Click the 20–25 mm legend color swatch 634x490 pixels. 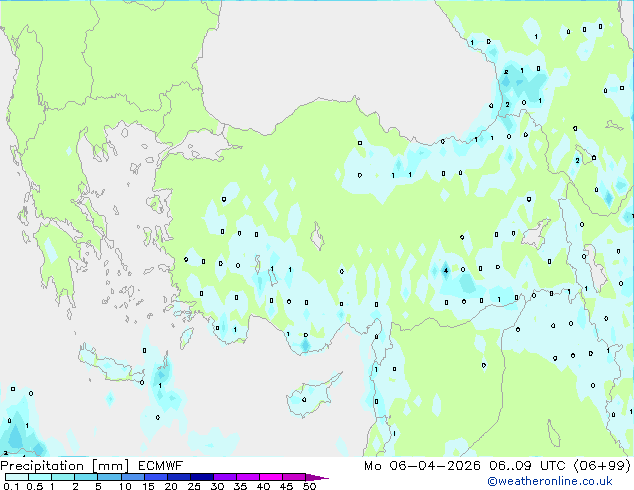(179, 477)
